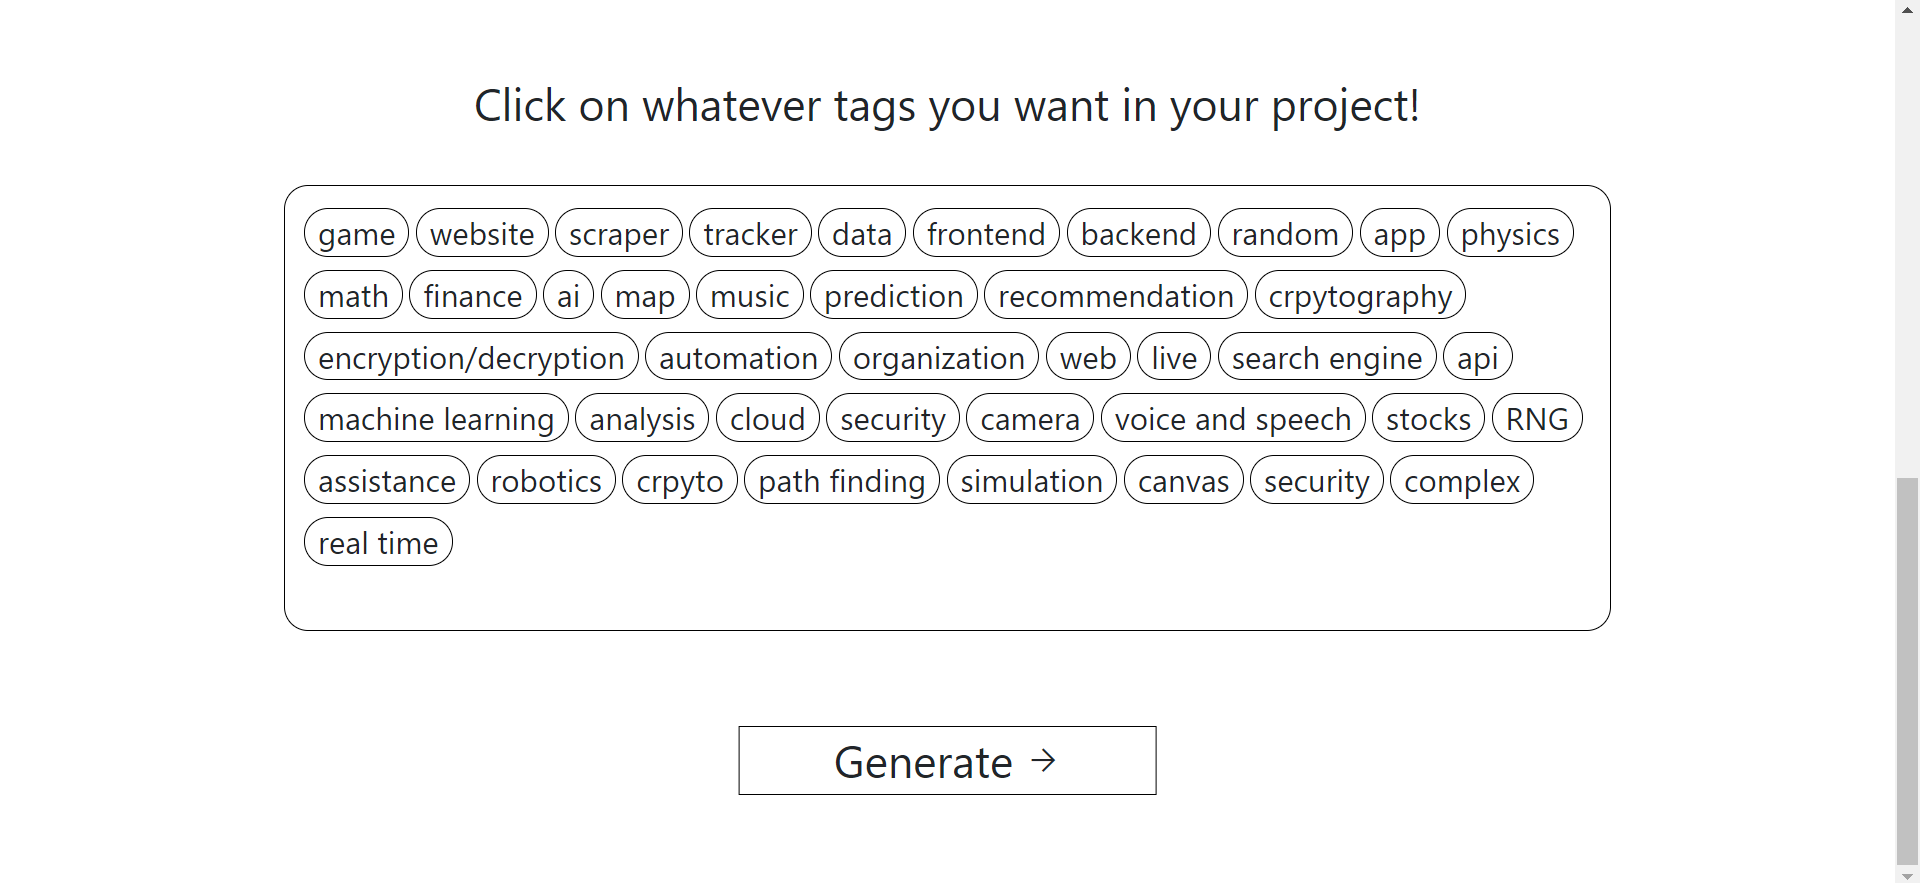Enable the real time tag

tap(378, 543)
